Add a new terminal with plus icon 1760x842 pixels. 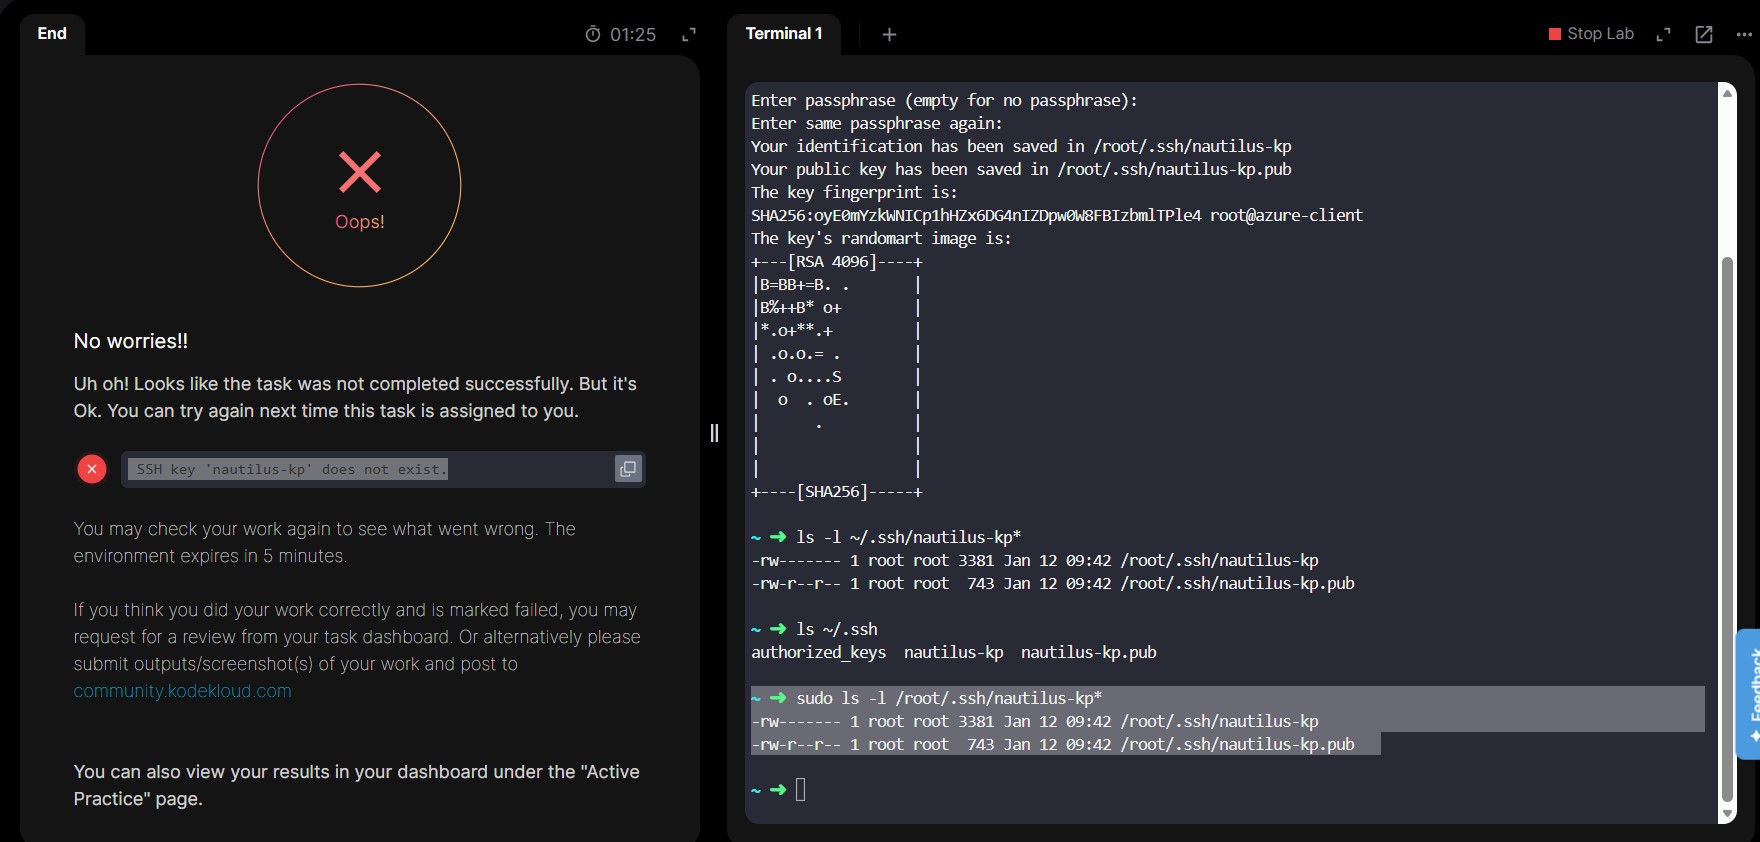click(x=889, y=35)
